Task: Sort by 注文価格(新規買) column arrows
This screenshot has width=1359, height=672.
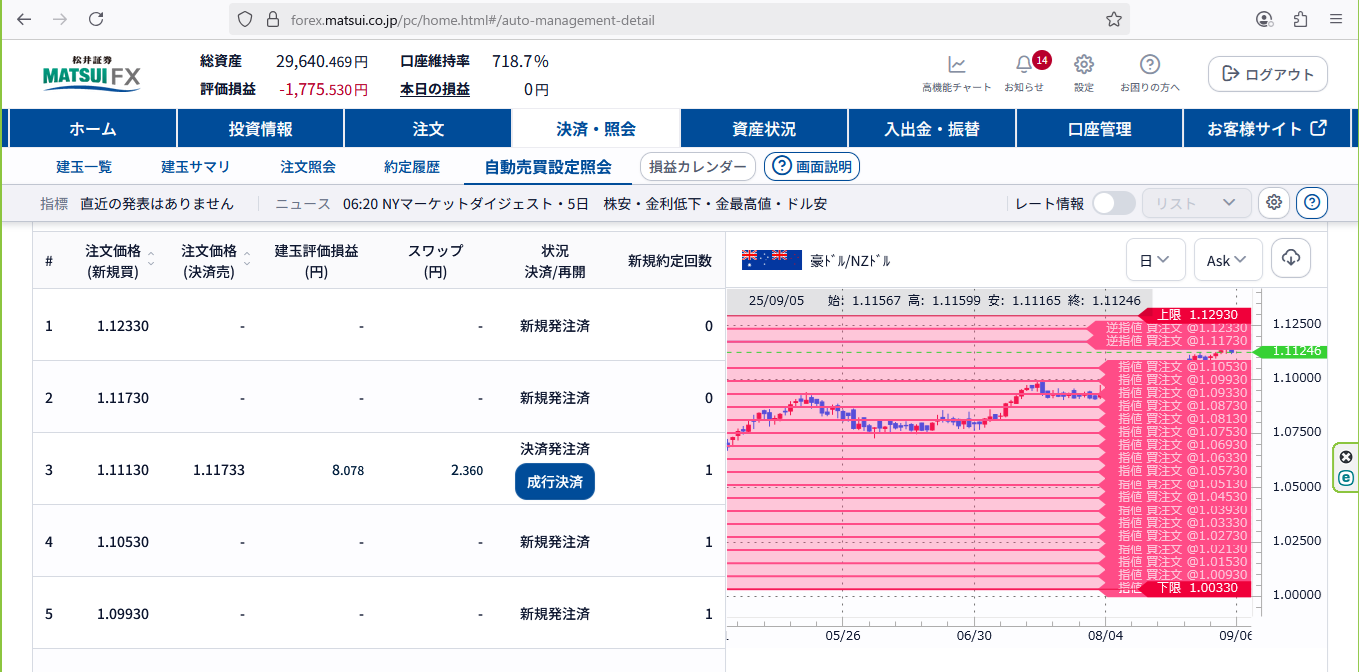Action: click(x=151, y=260)
